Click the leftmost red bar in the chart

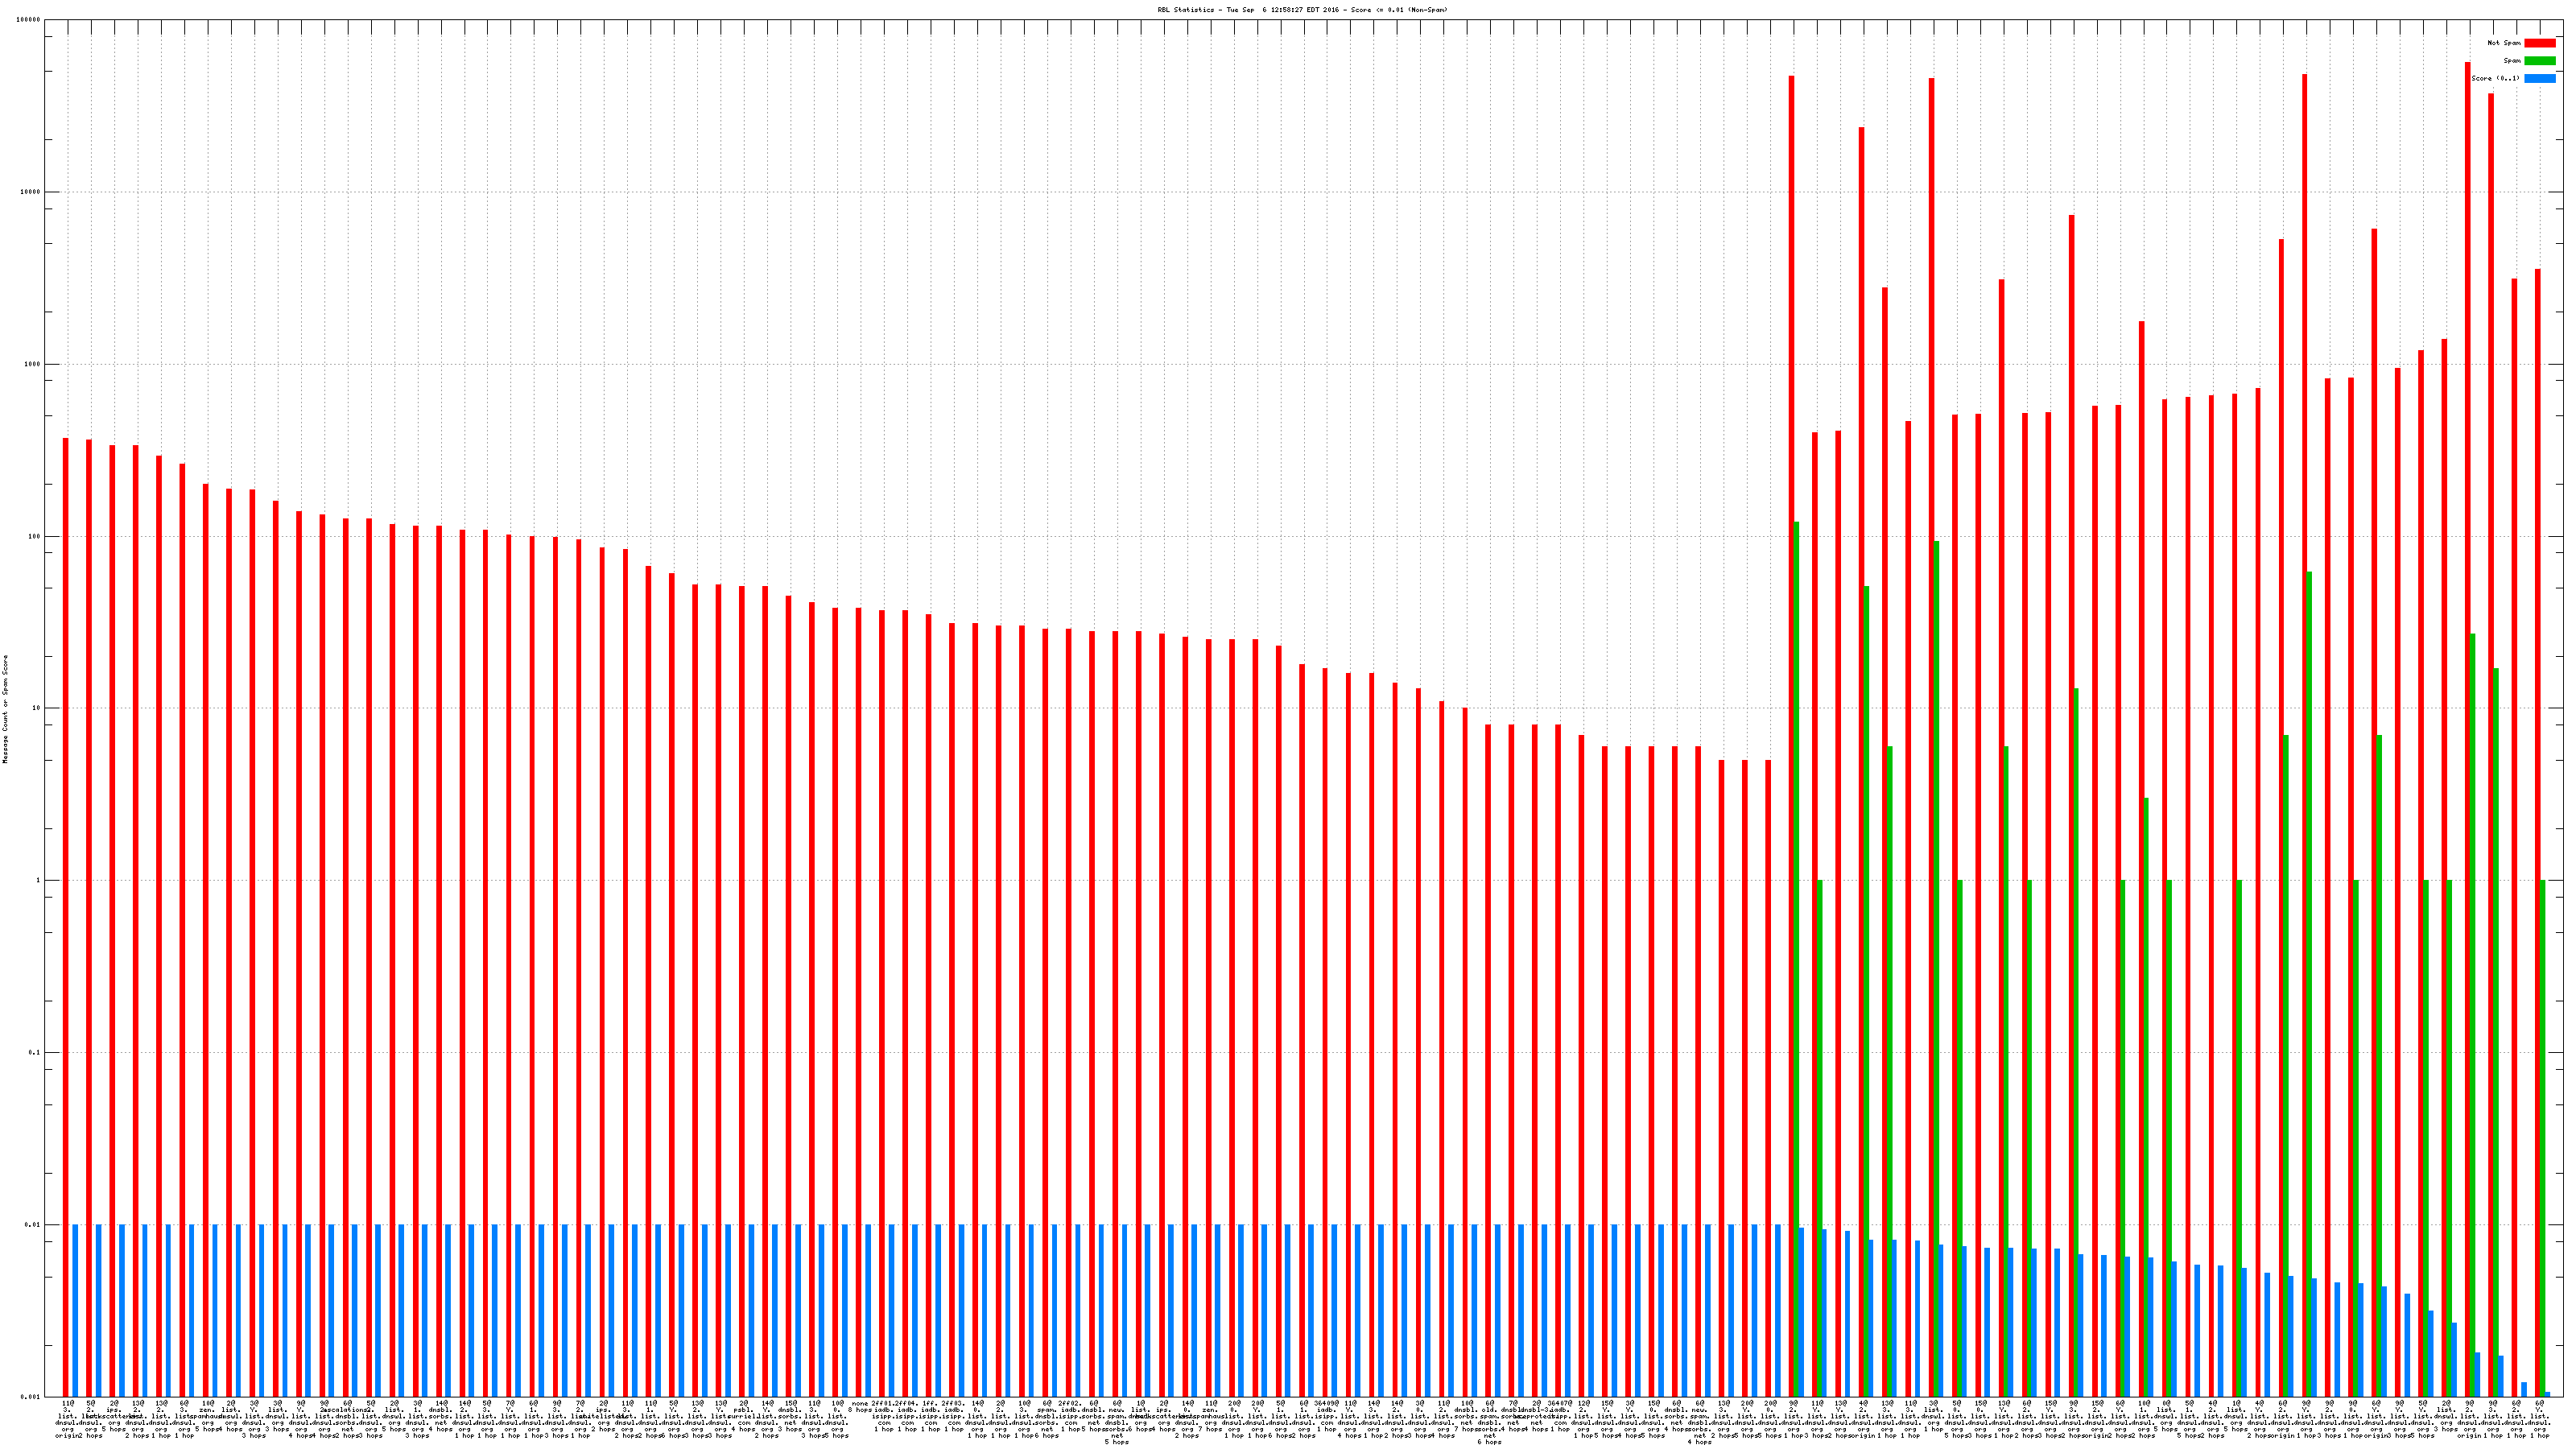pyautogui.click(x=66, y=900)
